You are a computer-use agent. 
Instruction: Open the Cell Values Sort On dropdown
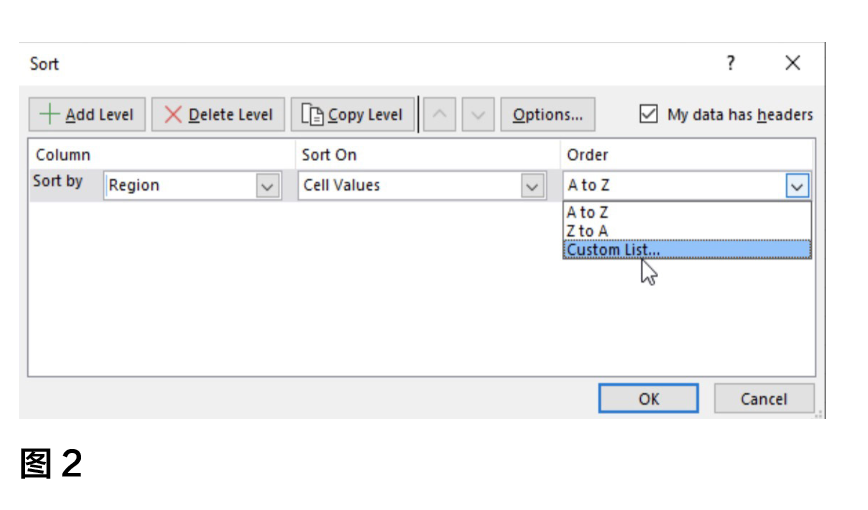[532, 186]
